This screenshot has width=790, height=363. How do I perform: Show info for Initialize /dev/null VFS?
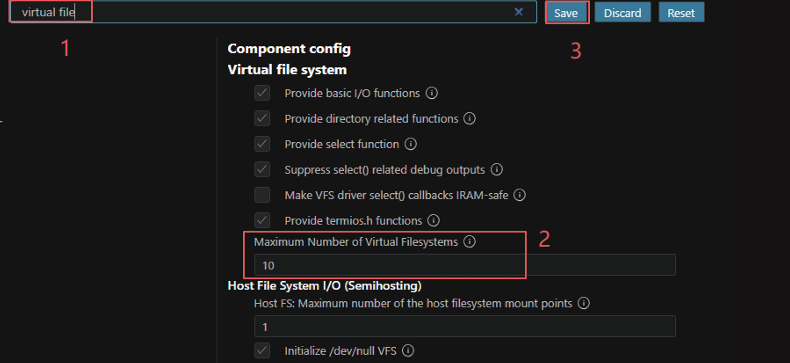pos(408,350)
